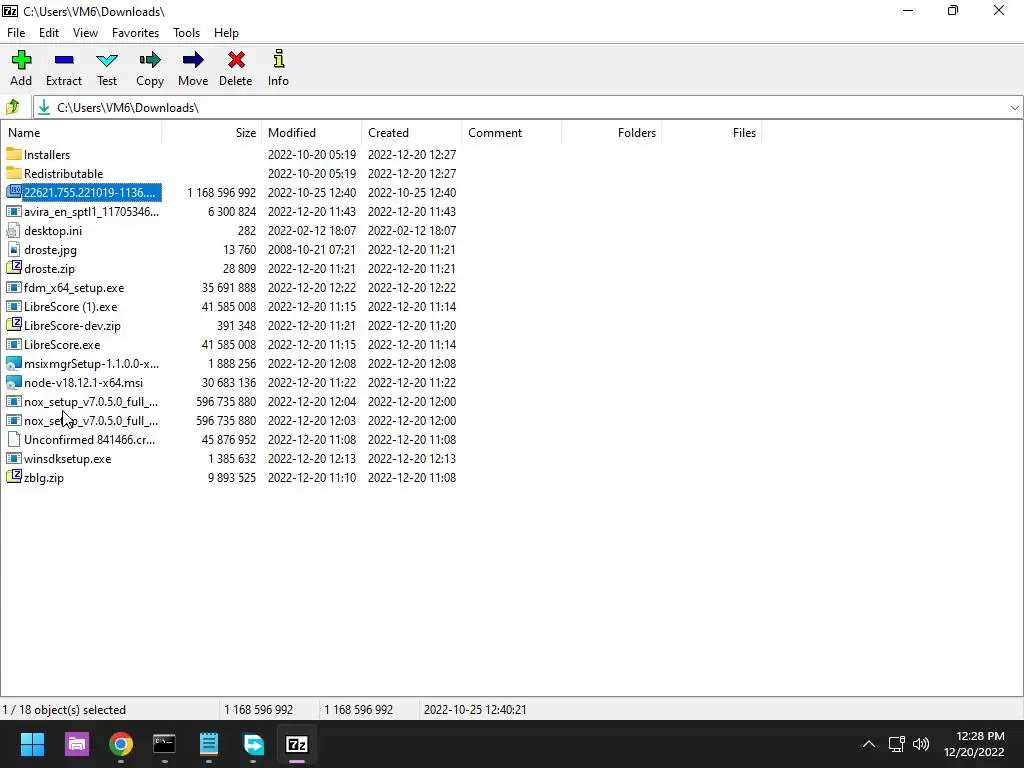Show hidden system tray icons
This screenshot has width=1024, height=768.
pos(869,744)
